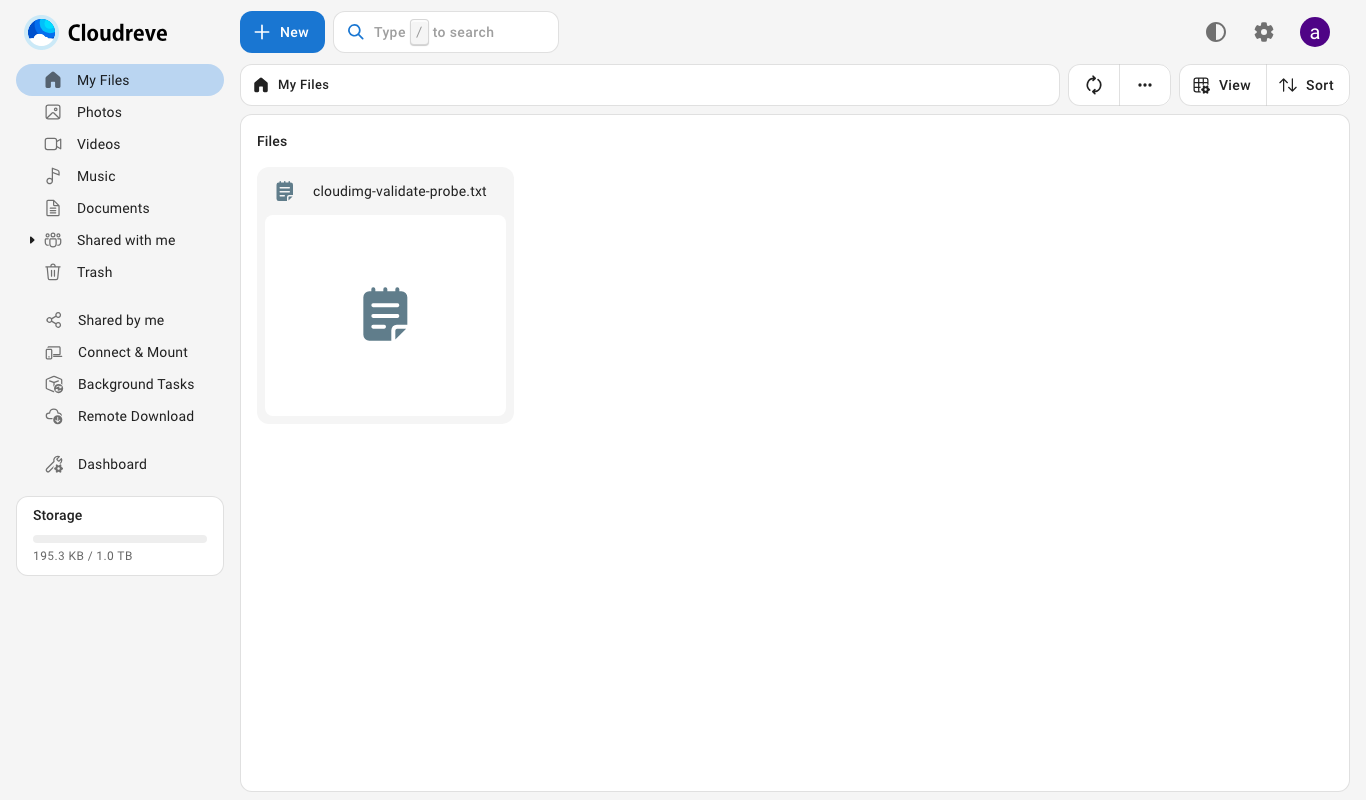Open the Trash bin icon
This screenshot has width=1366, height=800.
(x=53, y=272)
